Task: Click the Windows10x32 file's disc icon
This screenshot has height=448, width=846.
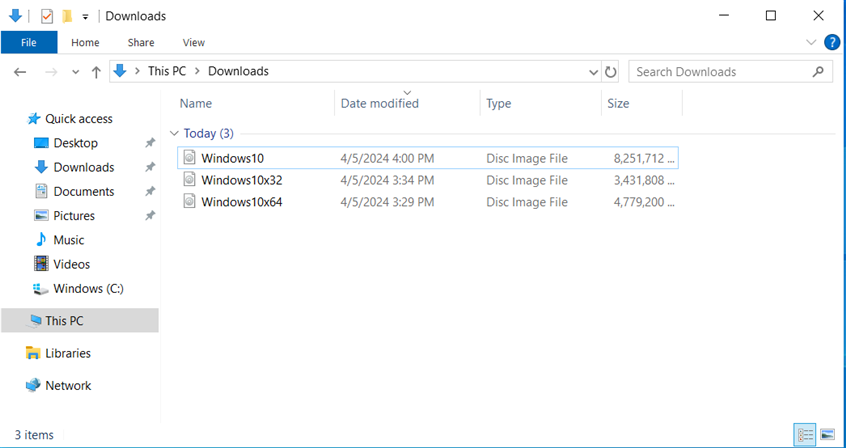Action: click(x=189, y=179)
